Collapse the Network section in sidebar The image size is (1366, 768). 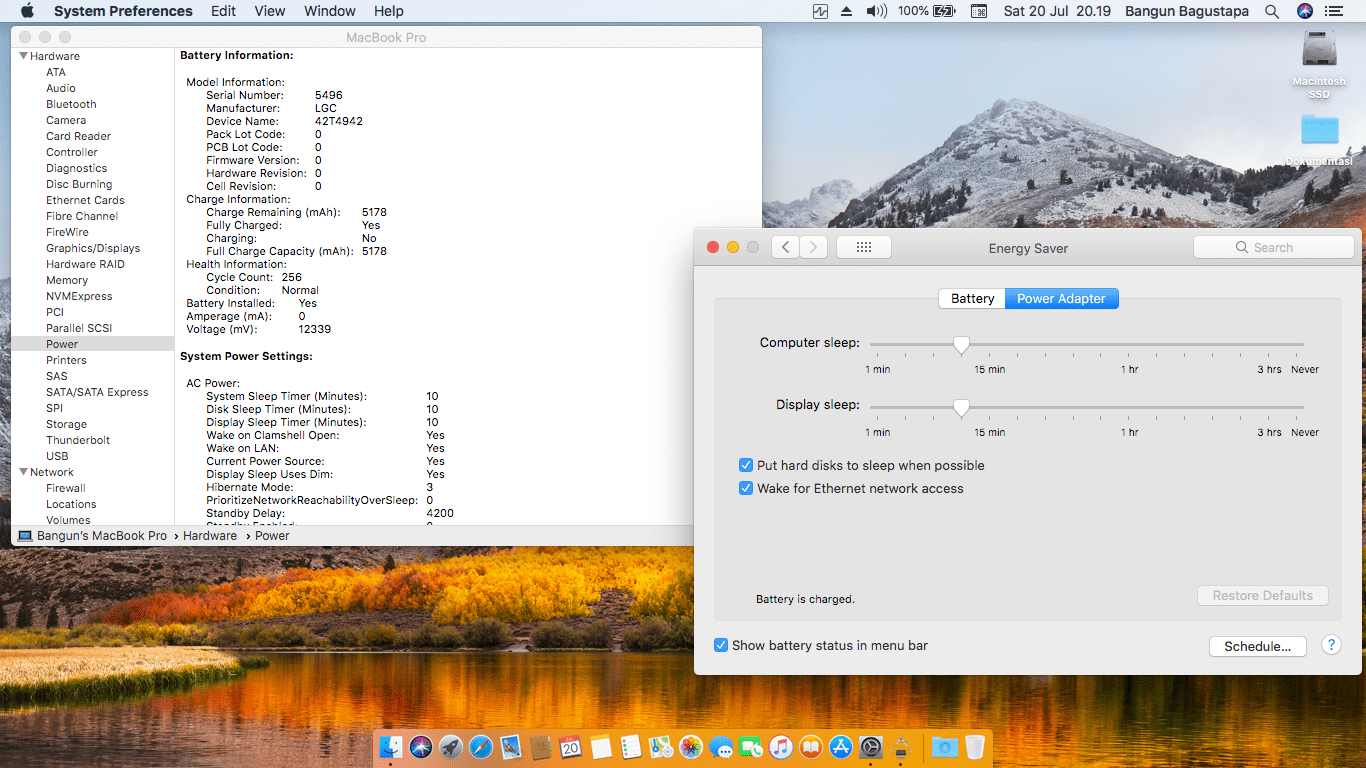tap(23, 472)
